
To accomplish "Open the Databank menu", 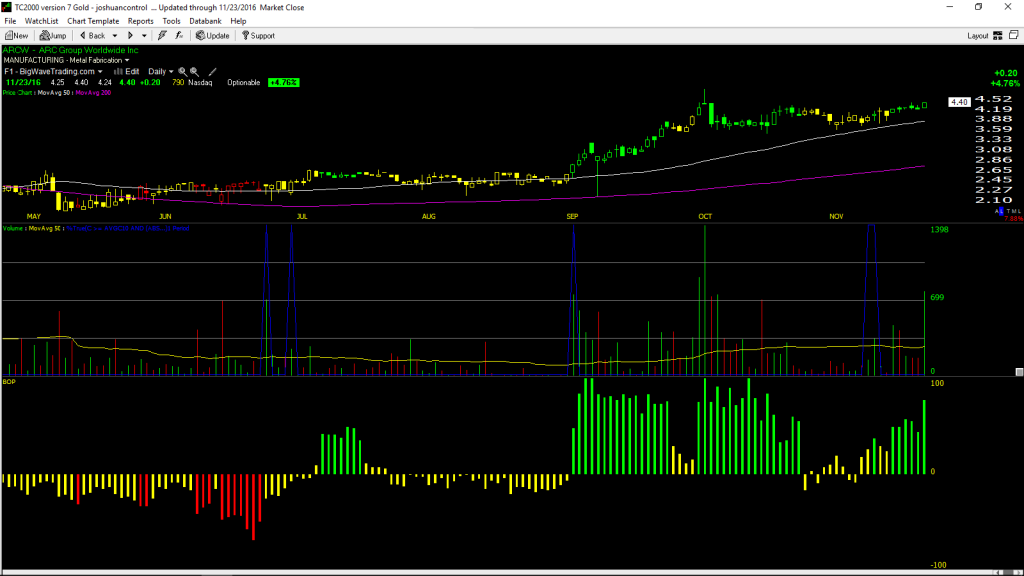I will pyautogui.click(x=205, y=21).
